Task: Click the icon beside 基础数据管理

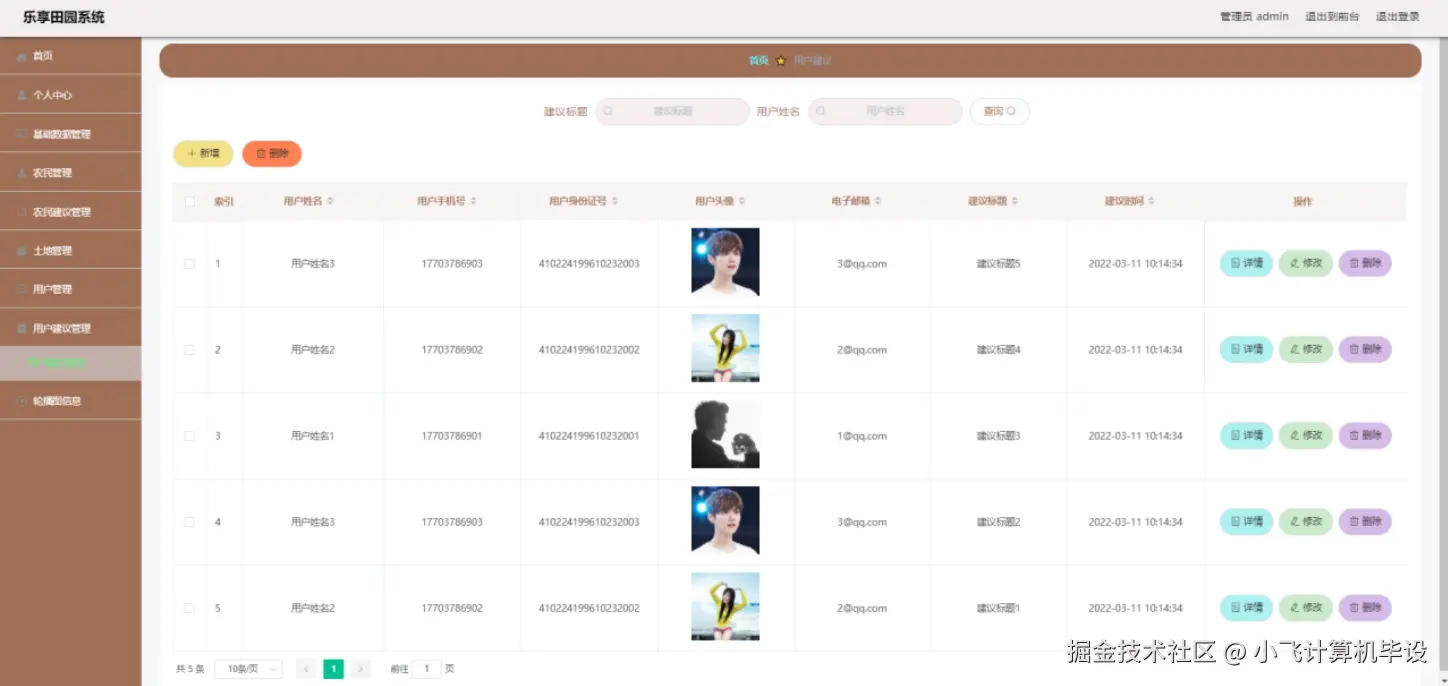Action: coord(22,134)
